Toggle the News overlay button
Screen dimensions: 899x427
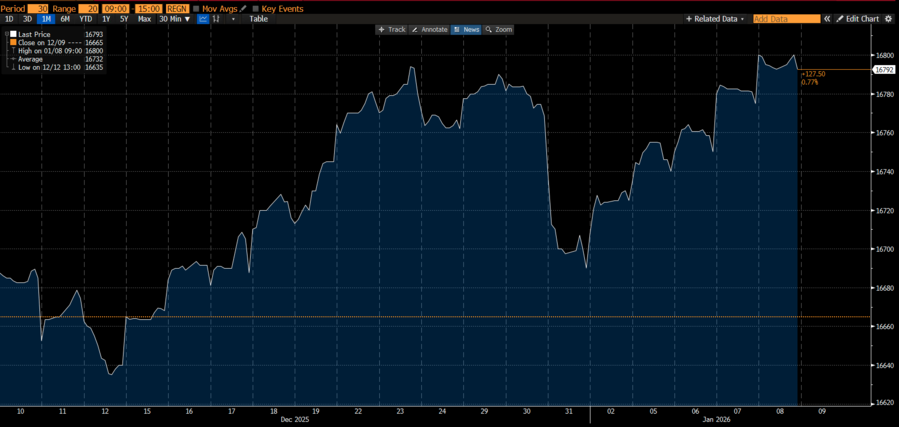tap(466, 30)
